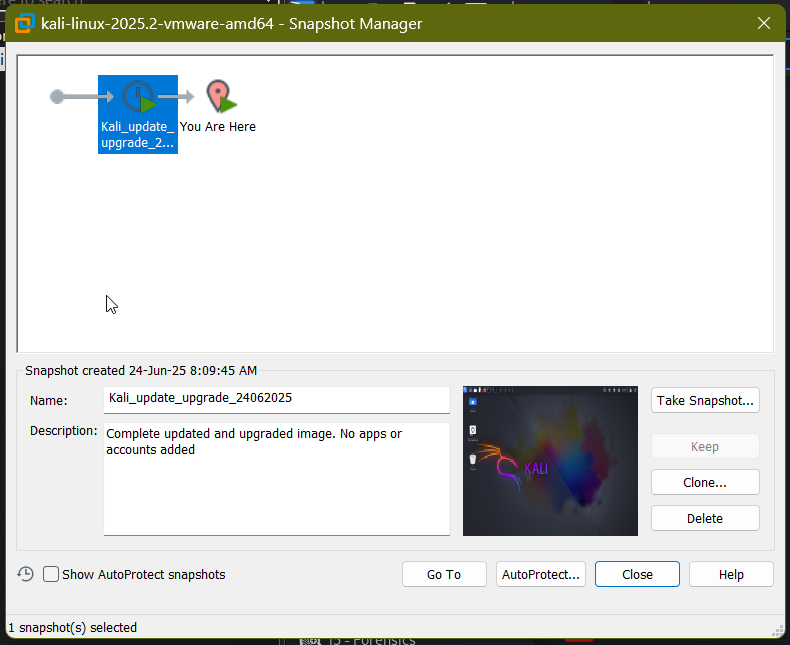The width and height of the screenshot is (790, 645).
Task: Click the Kali_update_upgrade_2... snapshot label
Action: (138, 135)
